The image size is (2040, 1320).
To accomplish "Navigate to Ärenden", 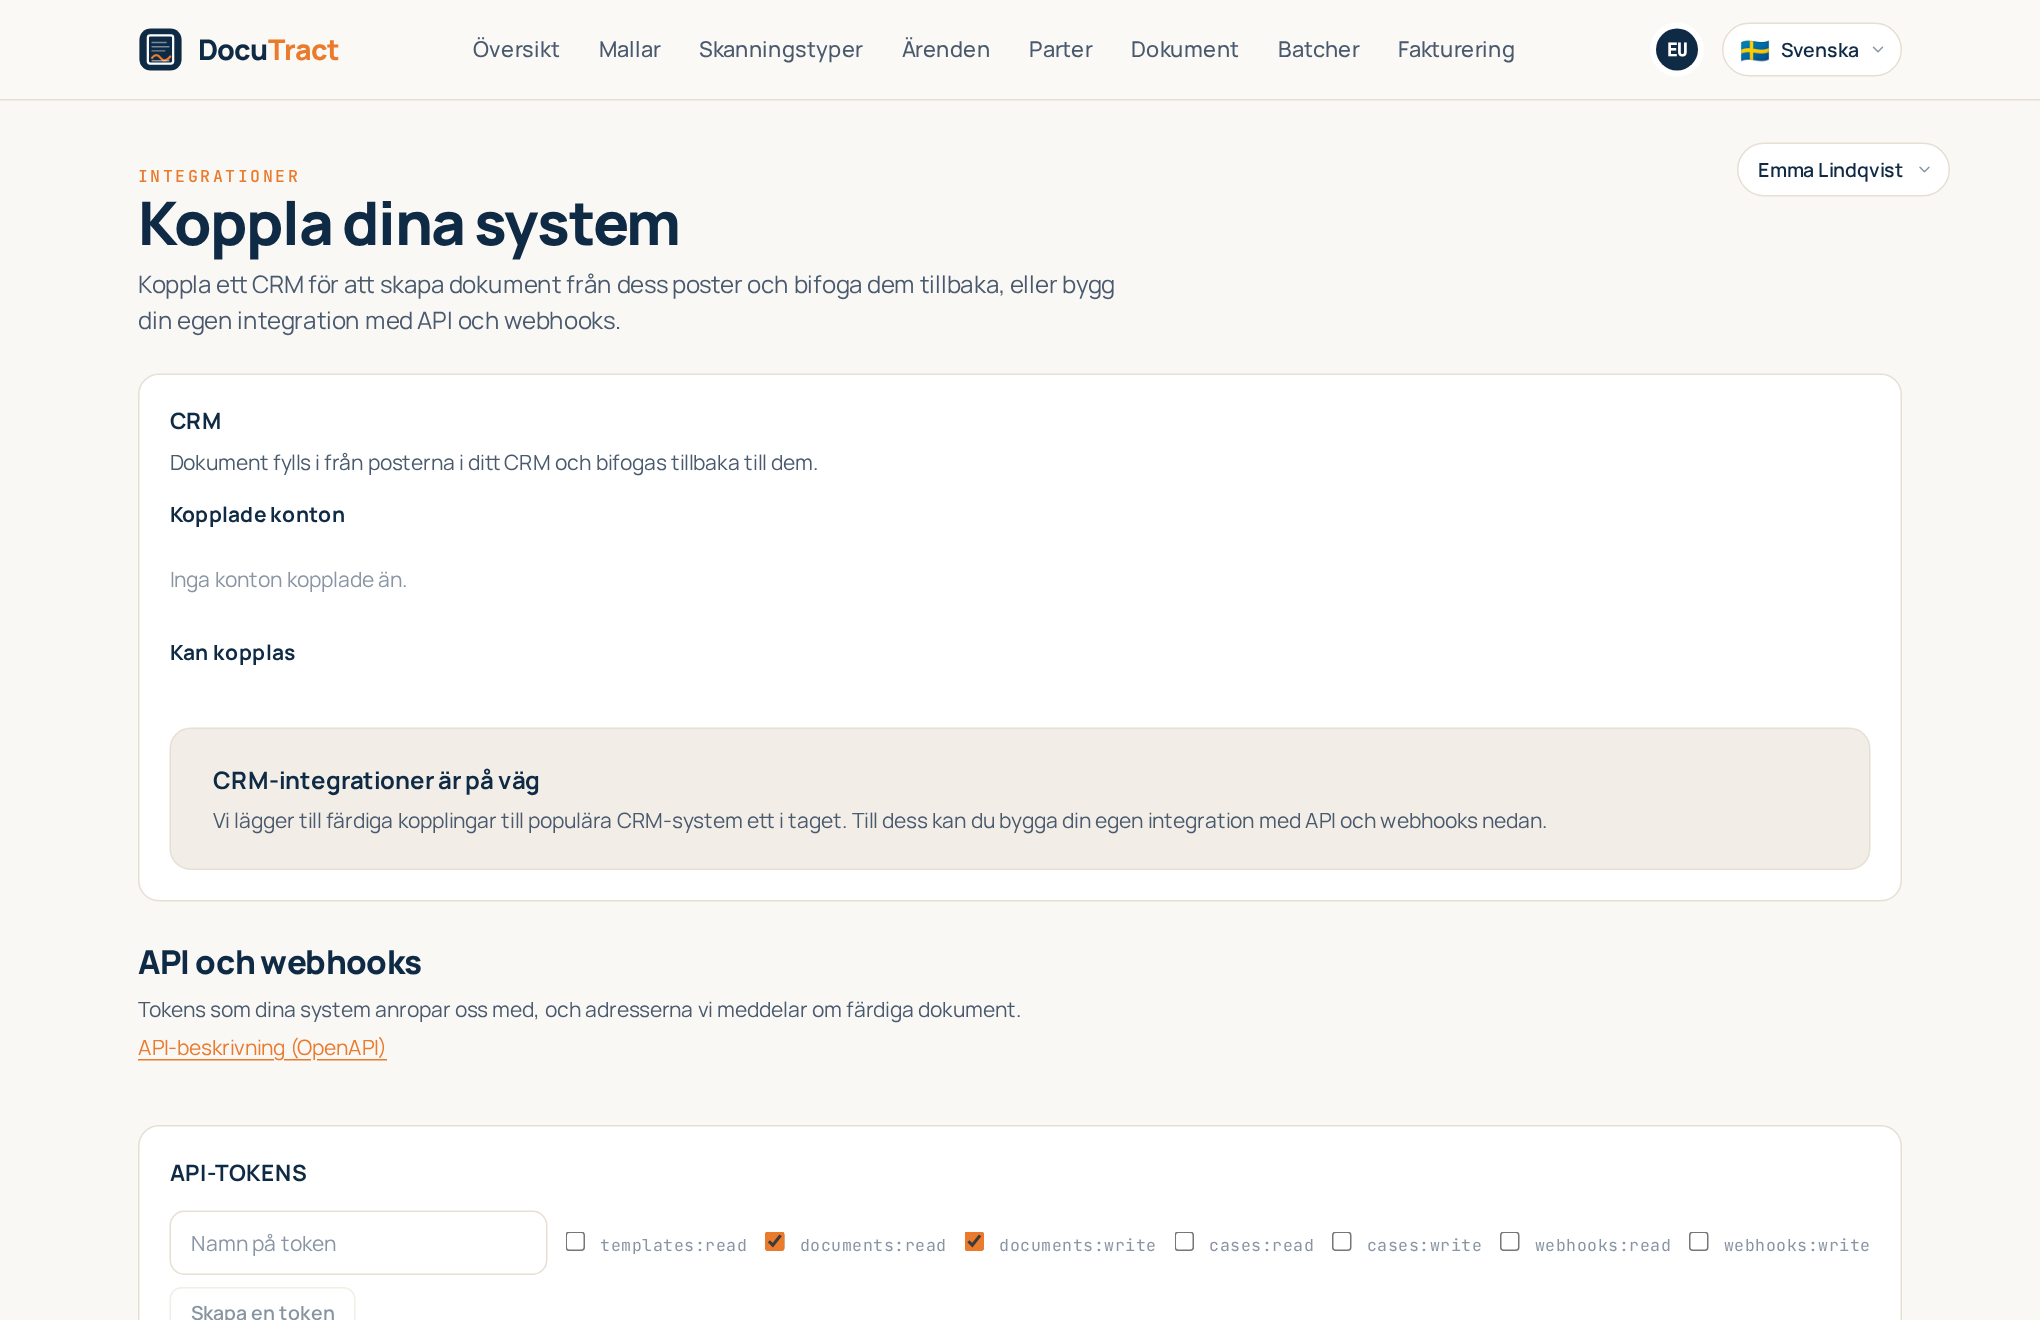I will click(x=945, y=49).
